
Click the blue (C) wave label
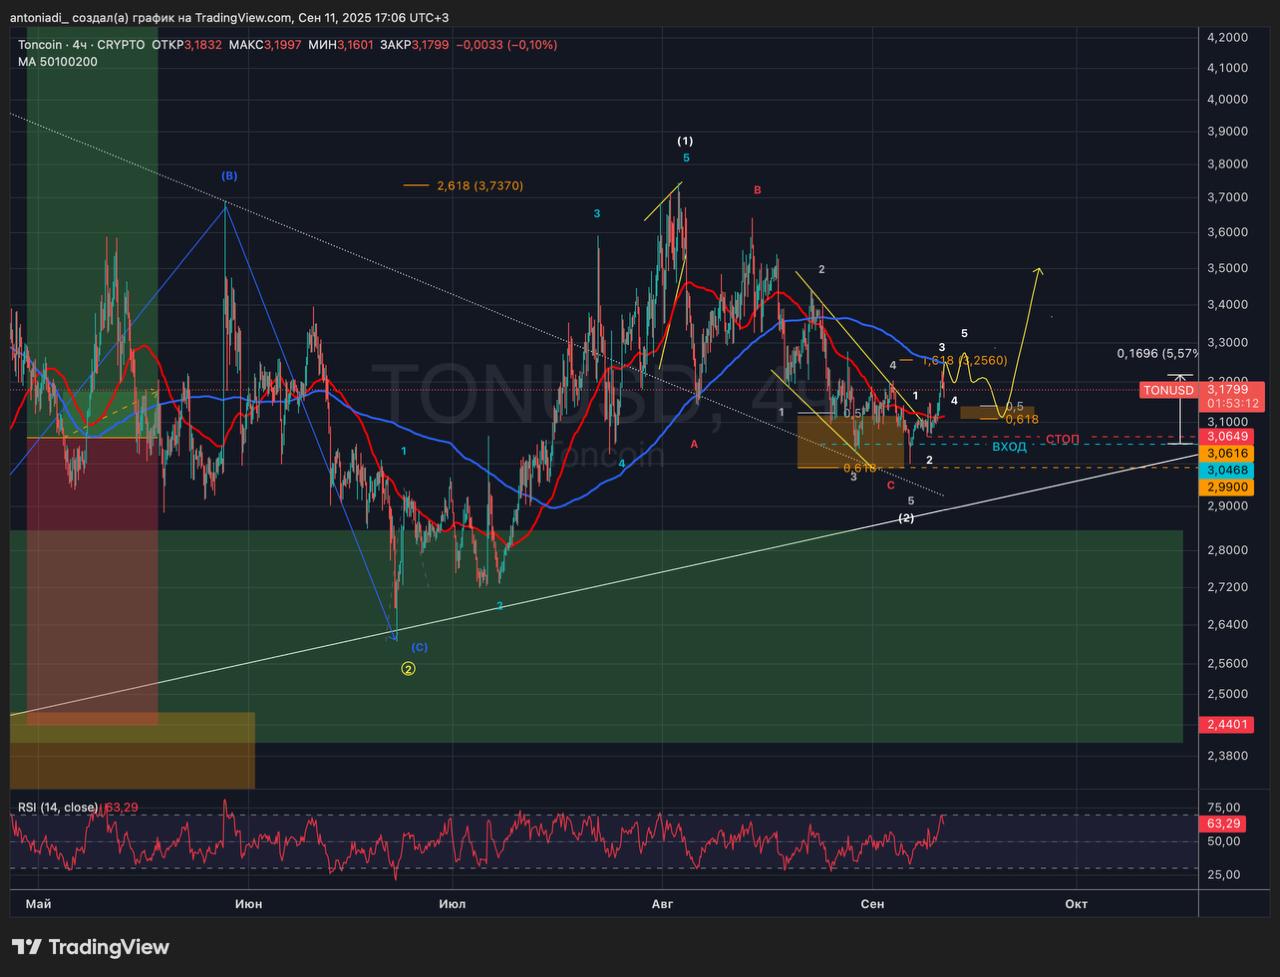tap(419, 647)
